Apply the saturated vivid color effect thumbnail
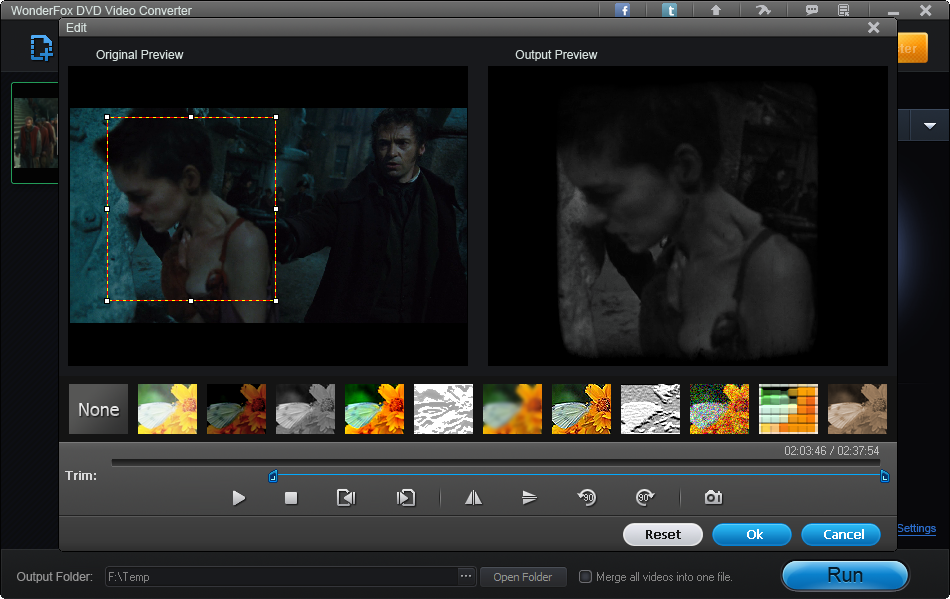Image resolution: width=950 pixels, height=599 pixels. click(x=374, y=409)
